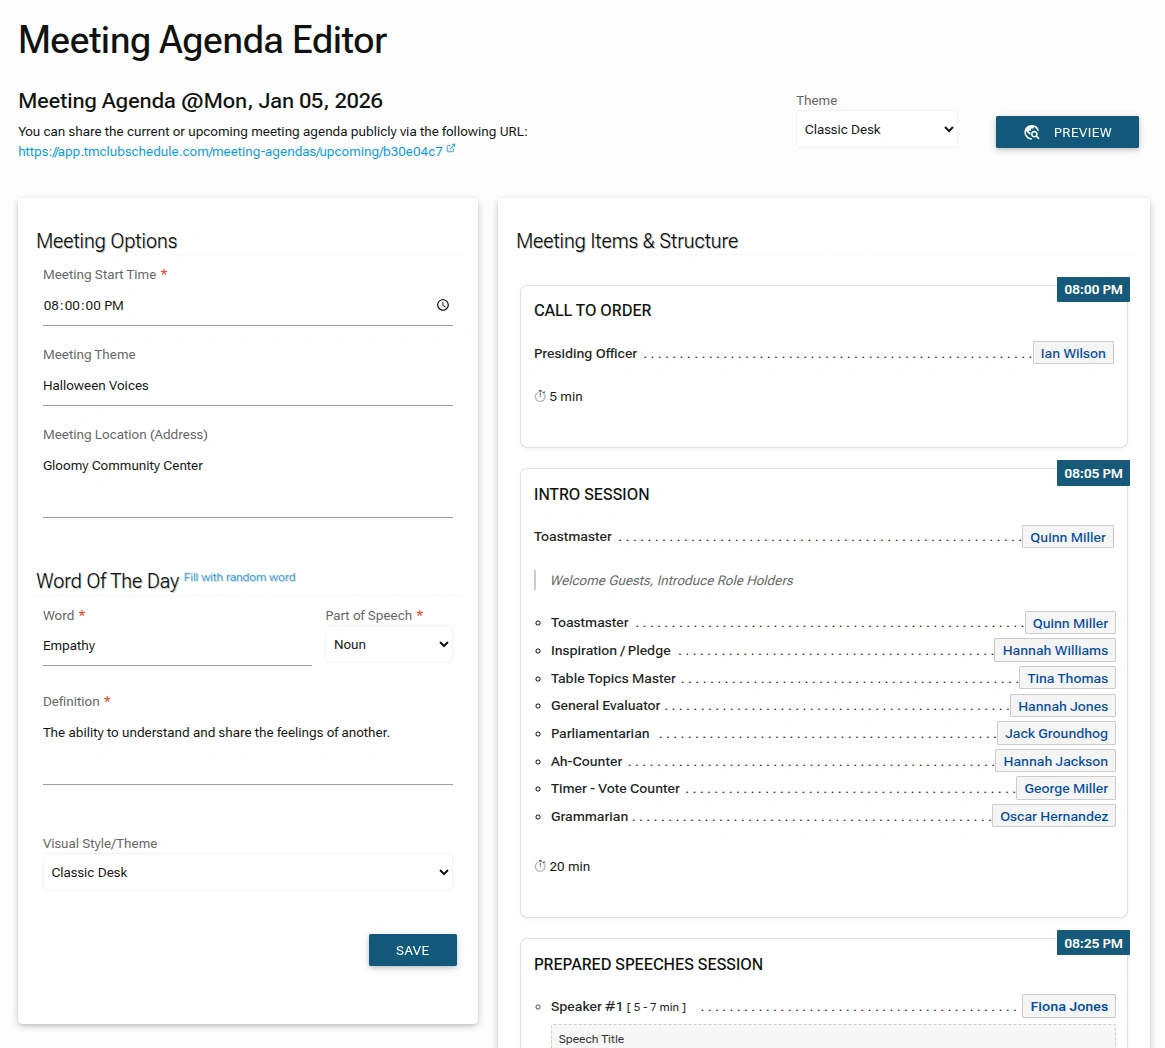This screenshot has width=1165, height=1048.
Task: Open the public meeting agenda URL
Action: (x=230, y=152)
